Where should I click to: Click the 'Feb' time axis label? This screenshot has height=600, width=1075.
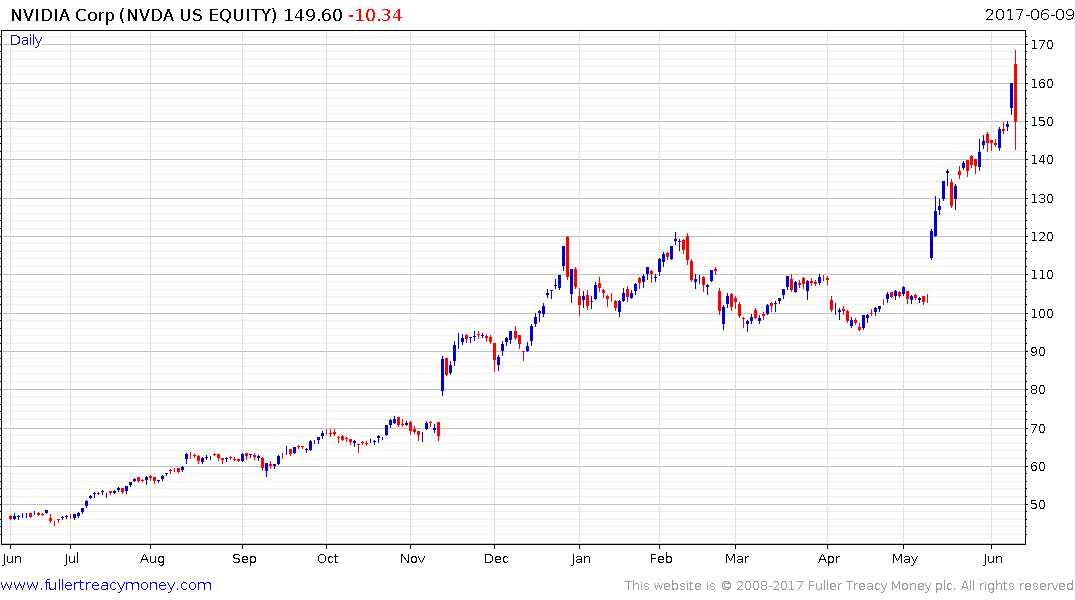pos(661,559)
